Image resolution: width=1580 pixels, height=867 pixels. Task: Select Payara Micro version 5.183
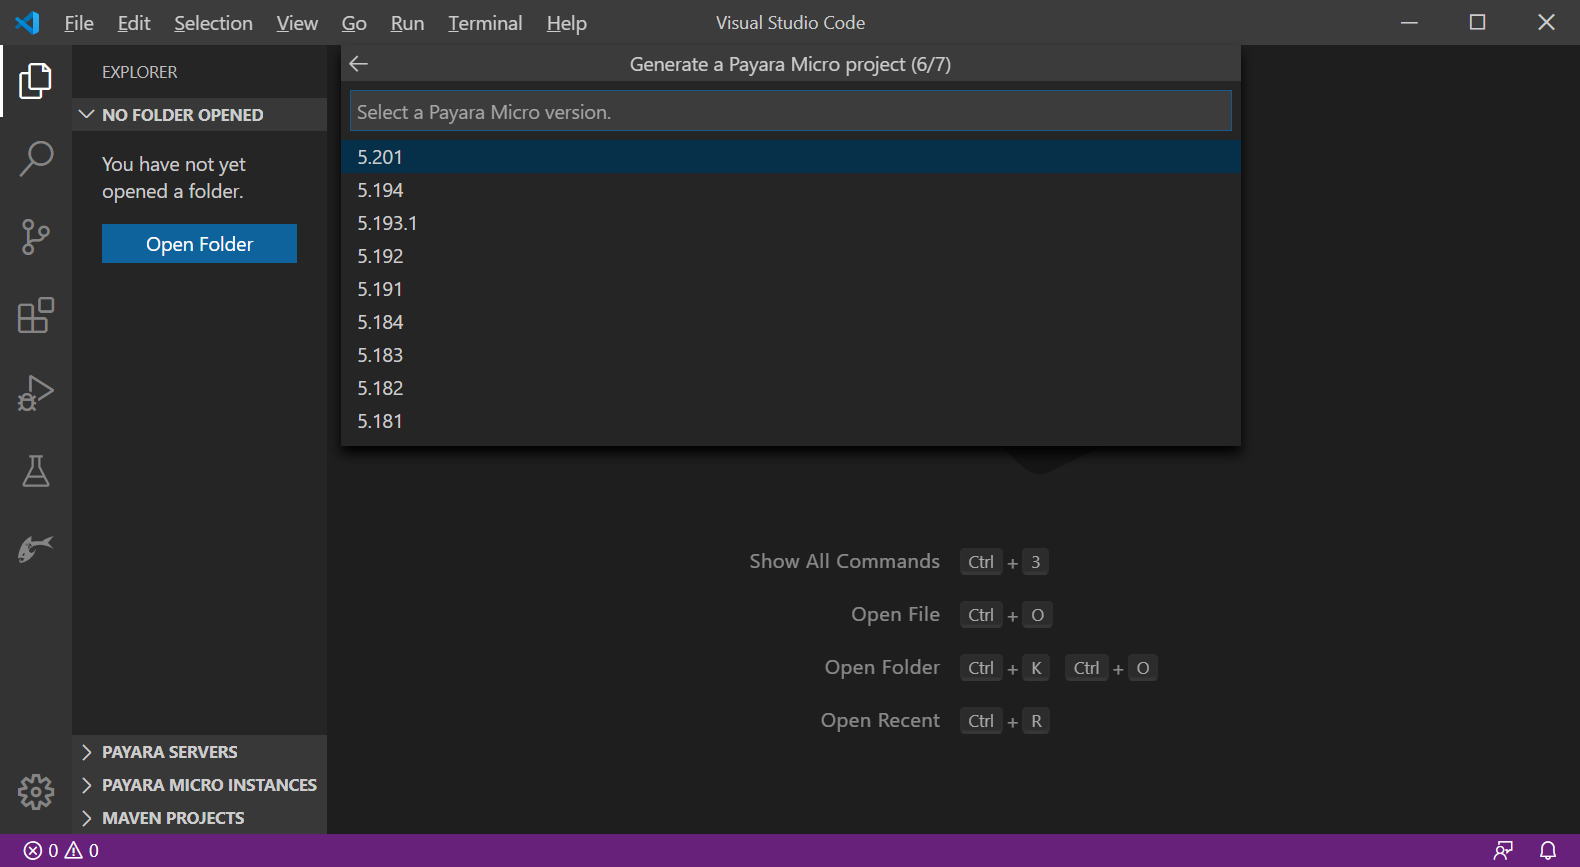[790, 355]
